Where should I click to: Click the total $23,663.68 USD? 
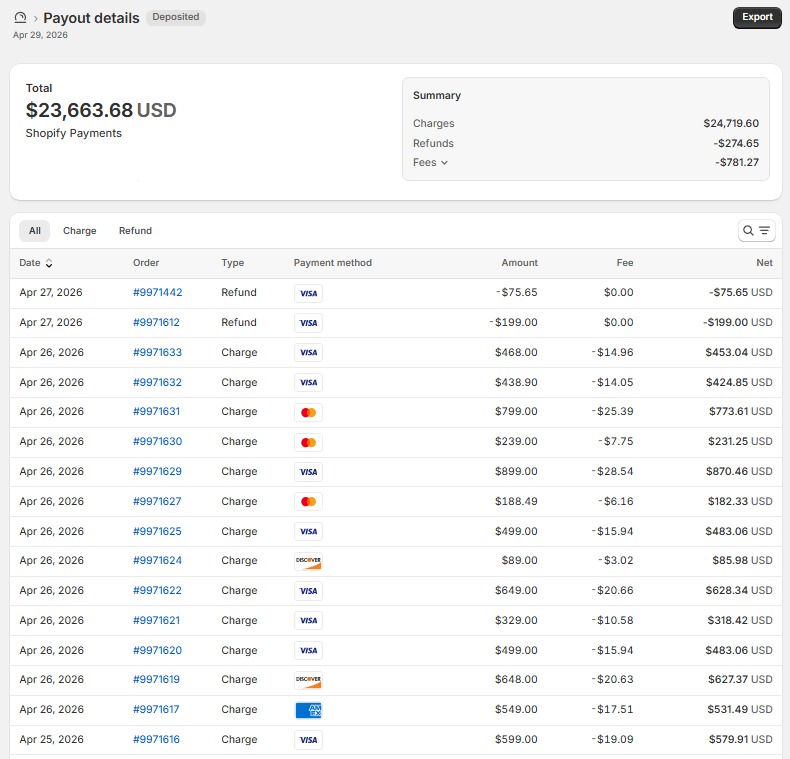(101, 110)
